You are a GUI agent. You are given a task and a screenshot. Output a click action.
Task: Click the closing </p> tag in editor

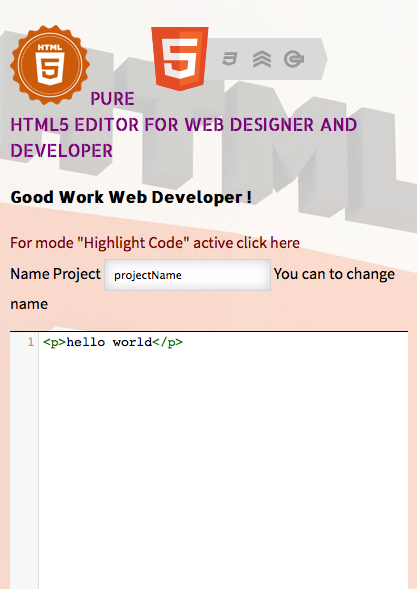(168, 342)
